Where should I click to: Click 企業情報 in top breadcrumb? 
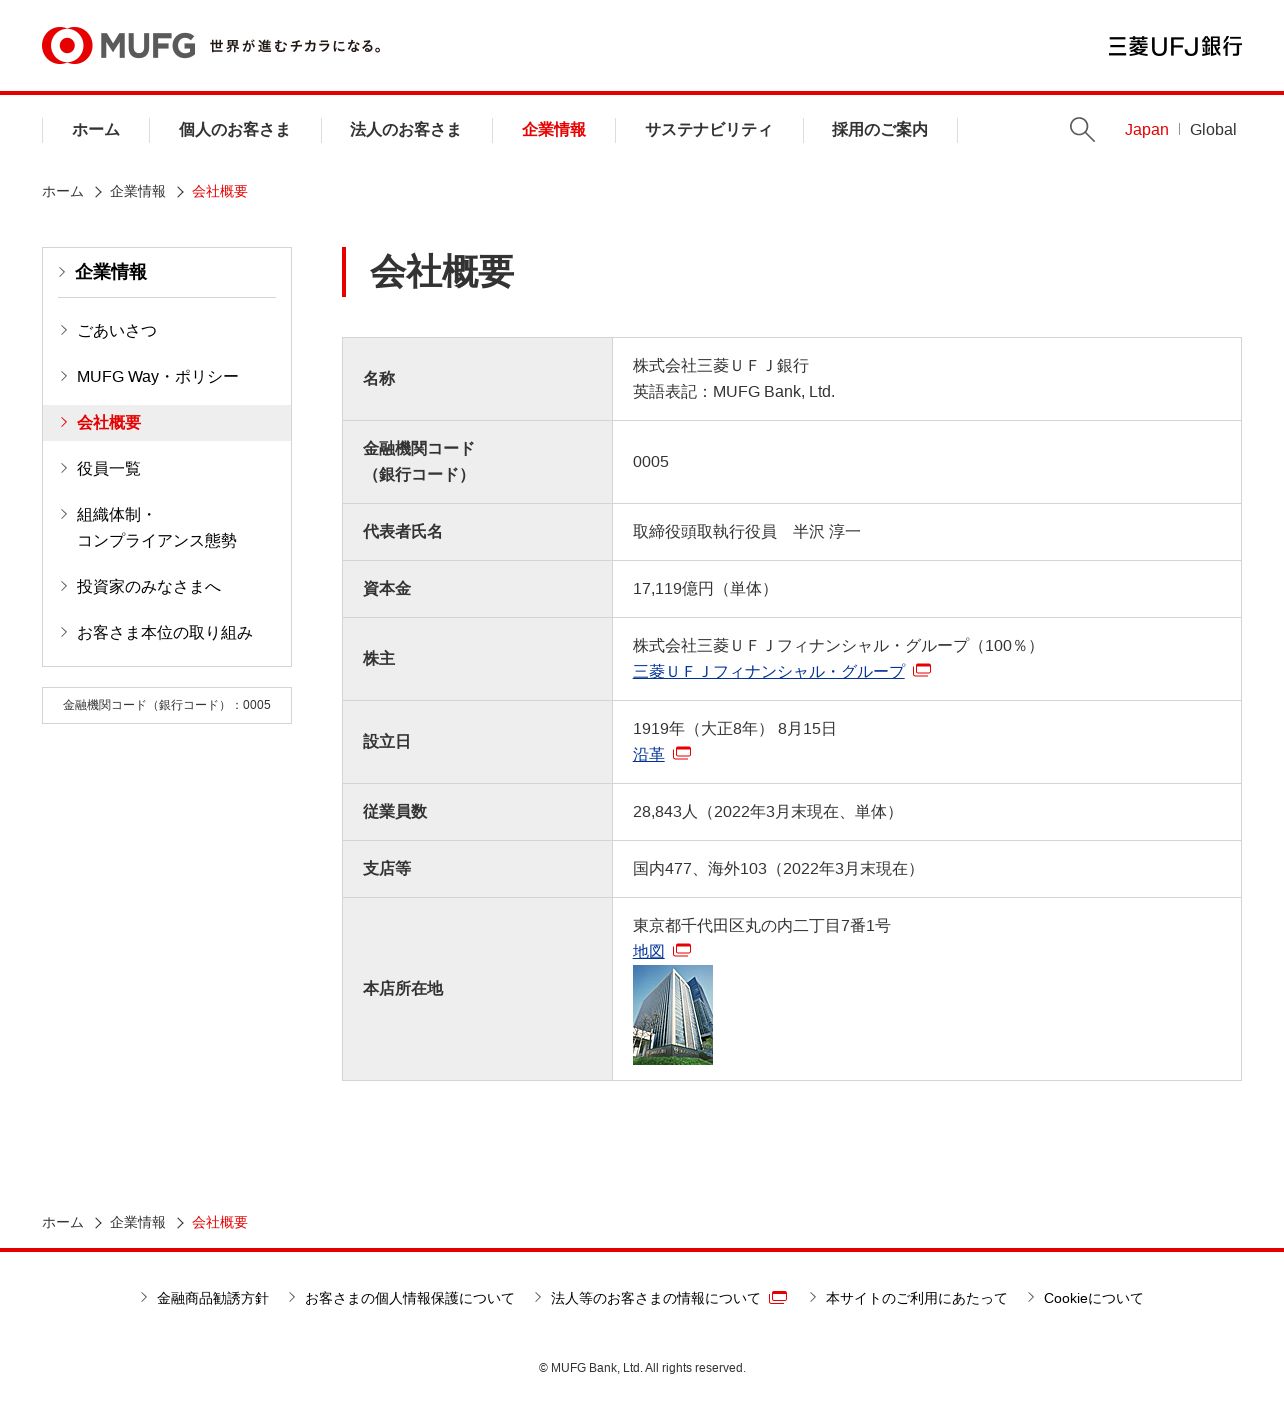tap(138, 192)
